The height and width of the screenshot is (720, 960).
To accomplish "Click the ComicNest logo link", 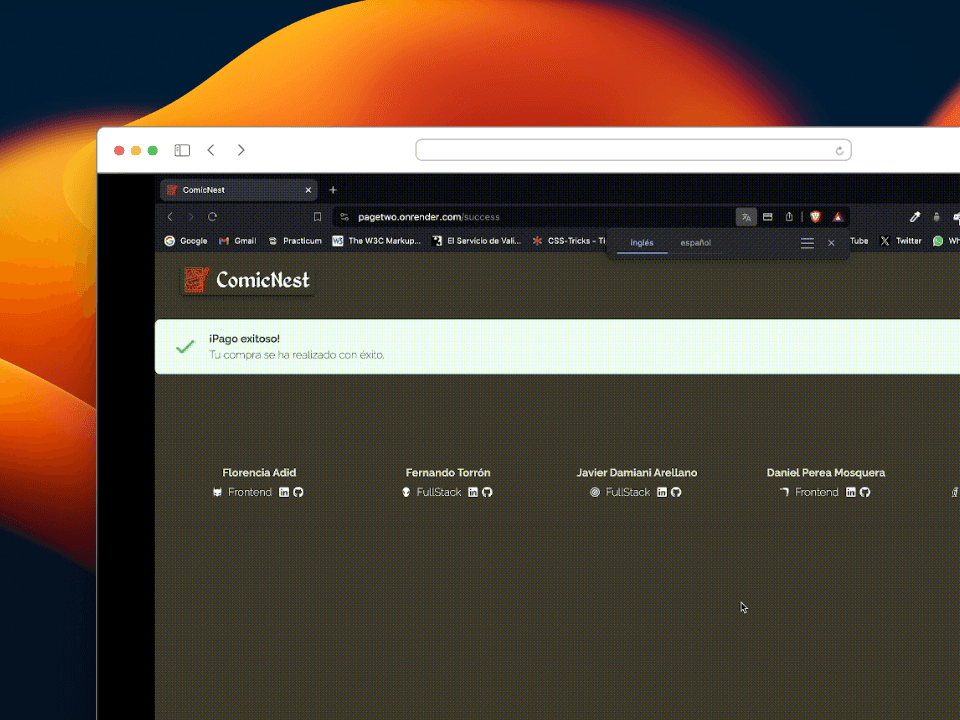I will click(x=248, y=281).
